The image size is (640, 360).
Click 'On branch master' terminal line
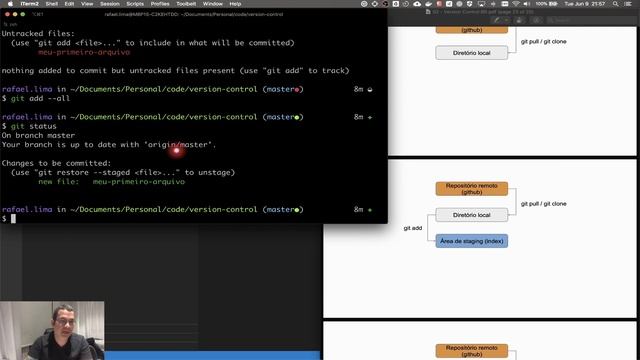pyautogui.click(x=38, y=136)
